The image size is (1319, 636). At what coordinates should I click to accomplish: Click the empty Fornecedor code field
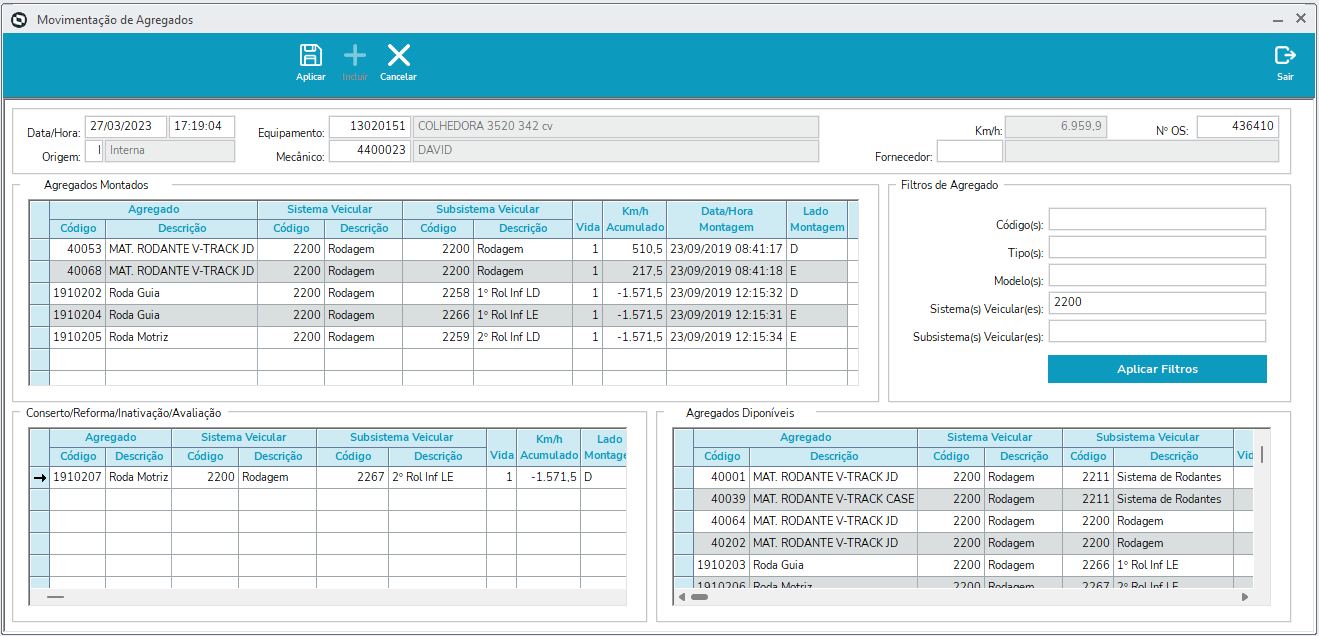click(969, 151)
